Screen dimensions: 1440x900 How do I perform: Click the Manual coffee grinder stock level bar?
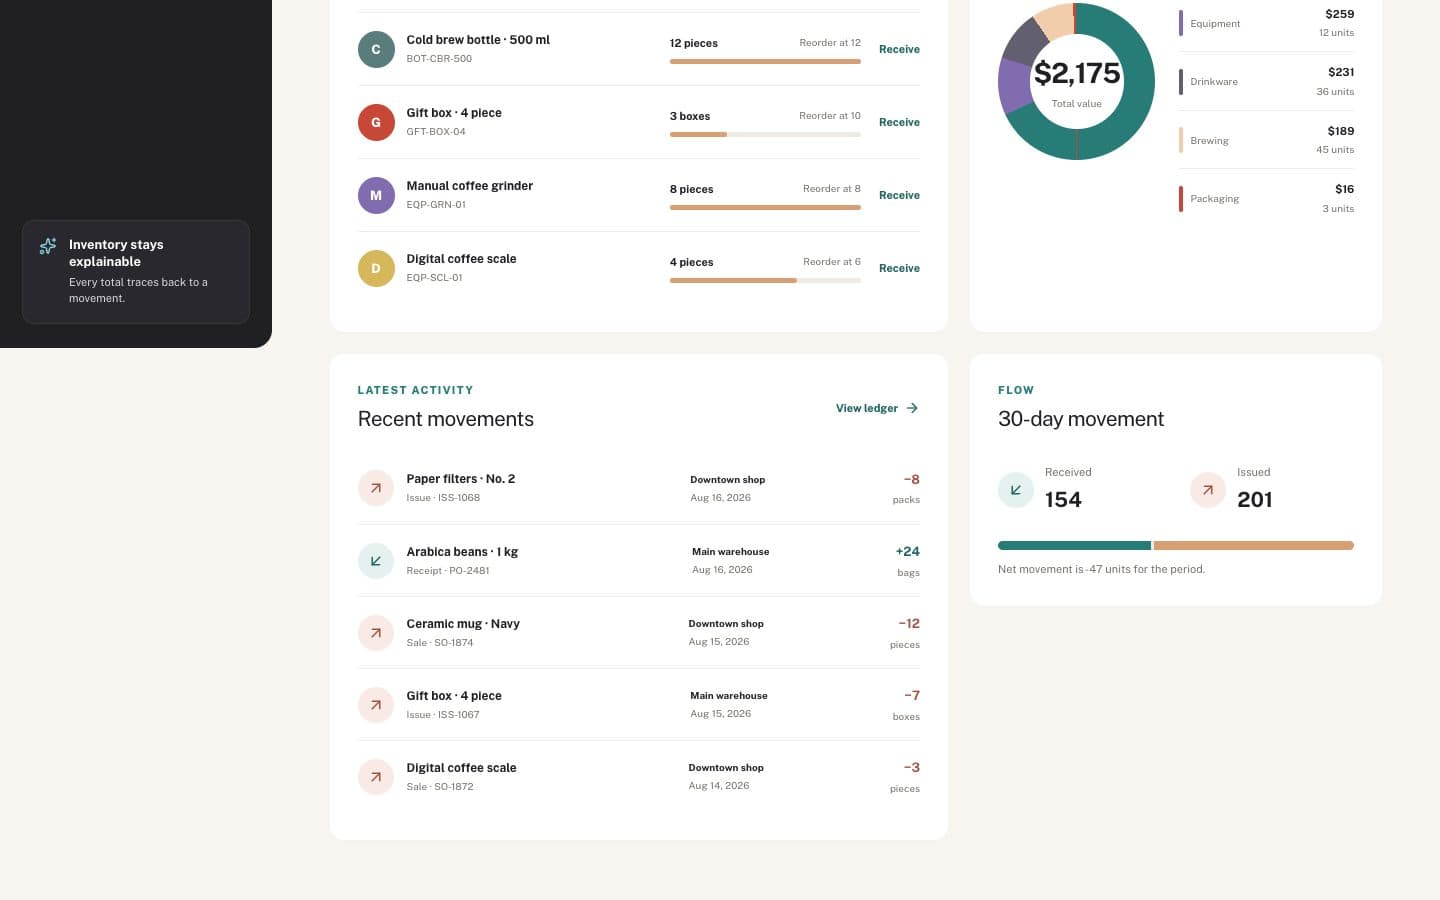pos(765,208)
